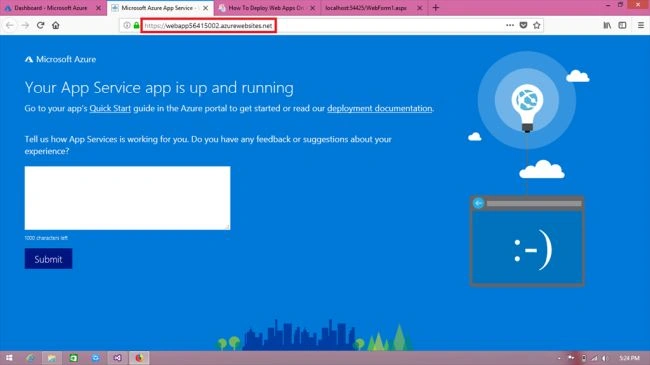Screen dimensions: 650x365
Task: Open the Windows Start menu
Action: (9, 358)
